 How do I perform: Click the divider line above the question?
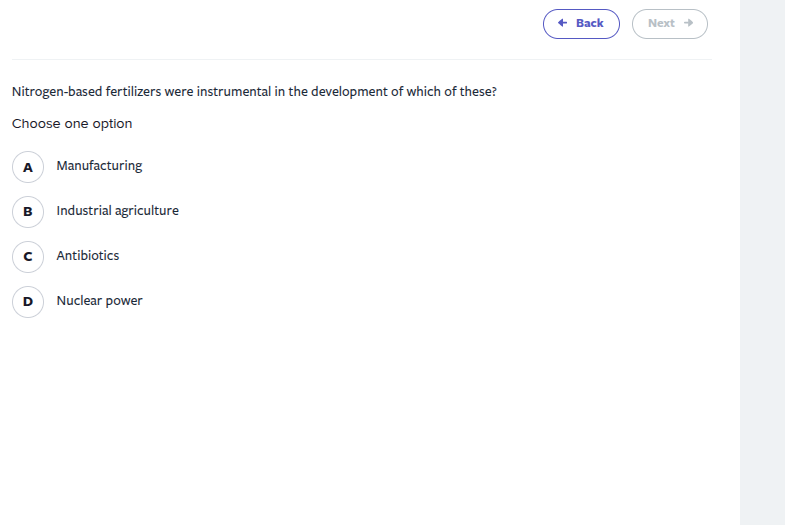[362, 59]
